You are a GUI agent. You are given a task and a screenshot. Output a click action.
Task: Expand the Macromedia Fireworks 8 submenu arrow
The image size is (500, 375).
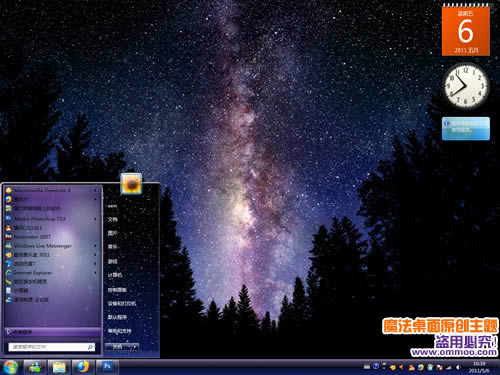click(96, 190)
